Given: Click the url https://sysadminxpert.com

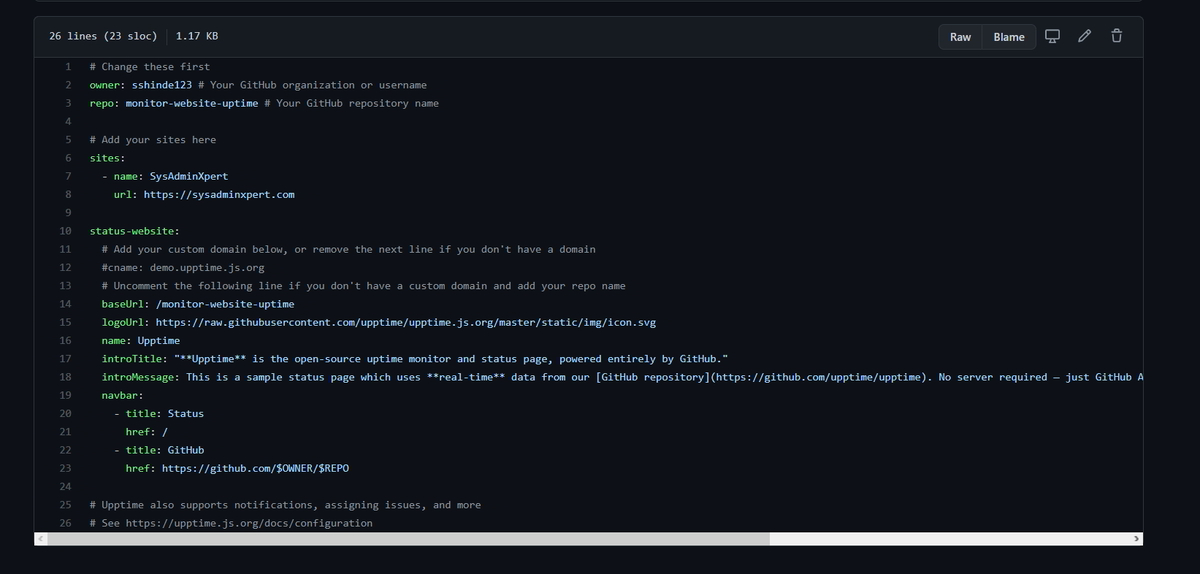Looking at the screenshot, I should [x=219, y=194].
